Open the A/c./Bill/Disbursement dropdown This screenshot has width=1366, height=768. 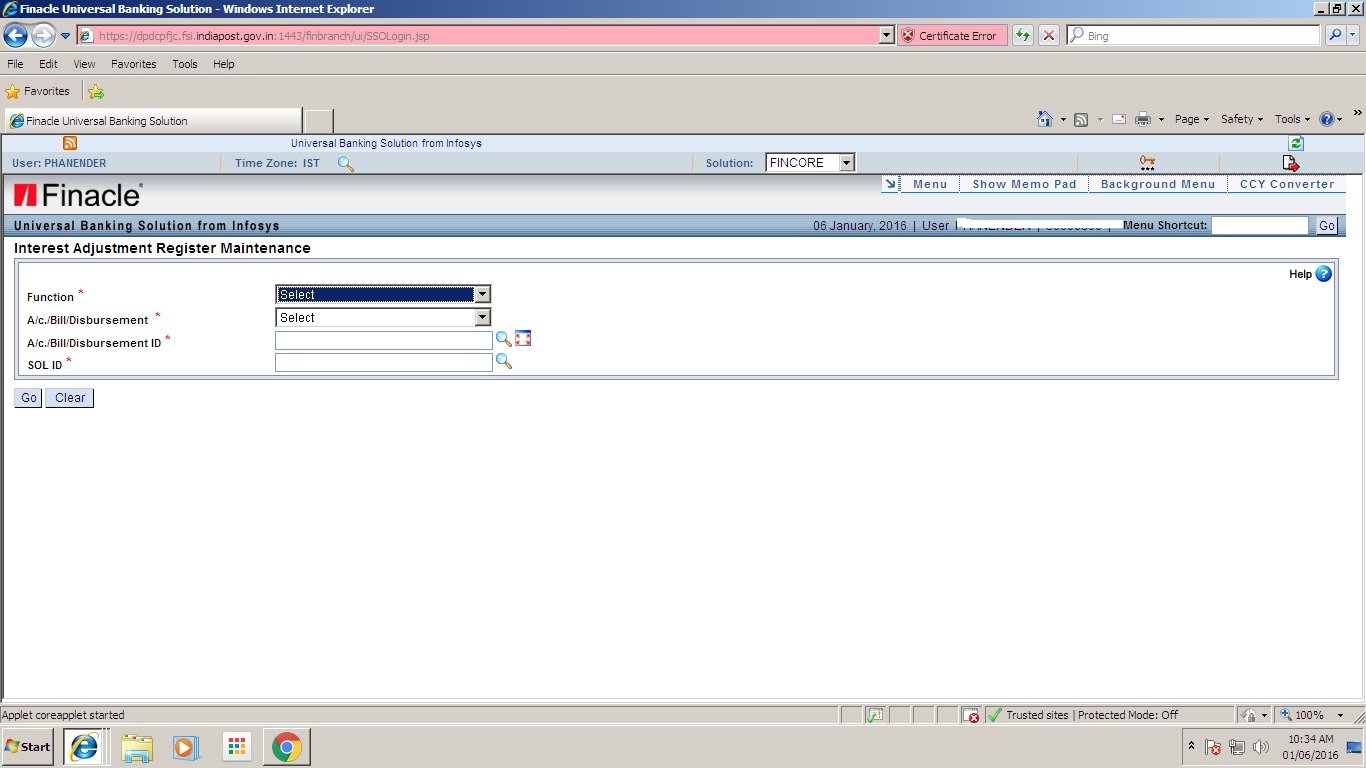[482, 317]
